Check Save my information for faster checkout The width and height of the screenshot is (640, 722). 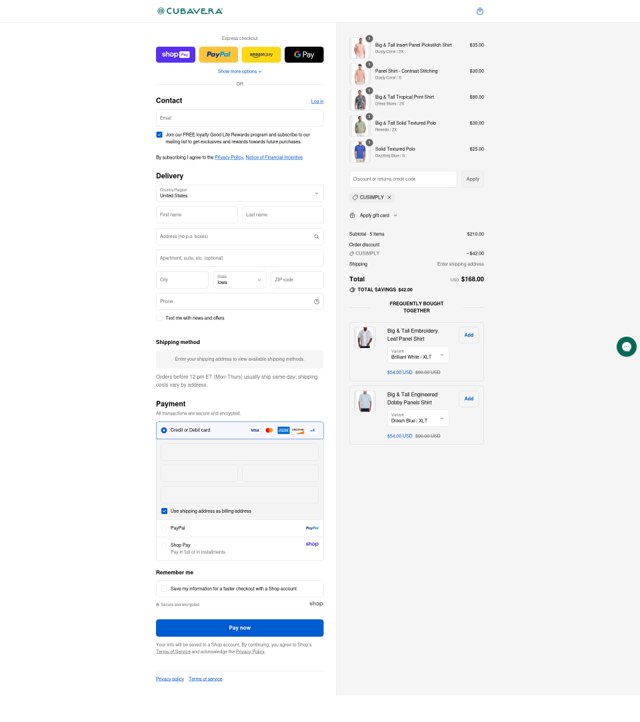[164, 589]
